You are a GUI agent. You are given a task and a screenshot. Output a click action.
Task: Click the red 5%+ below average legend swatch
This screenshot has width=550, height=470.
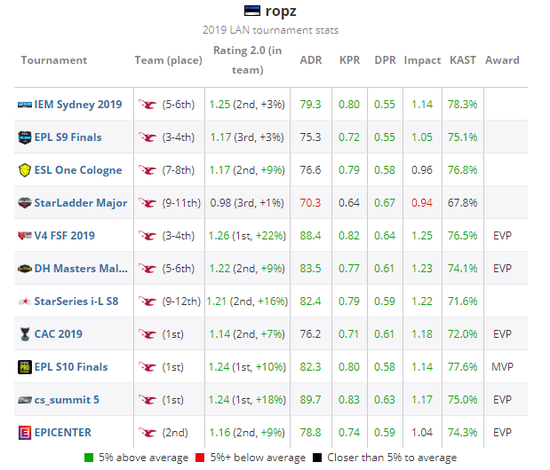[200, 458]
